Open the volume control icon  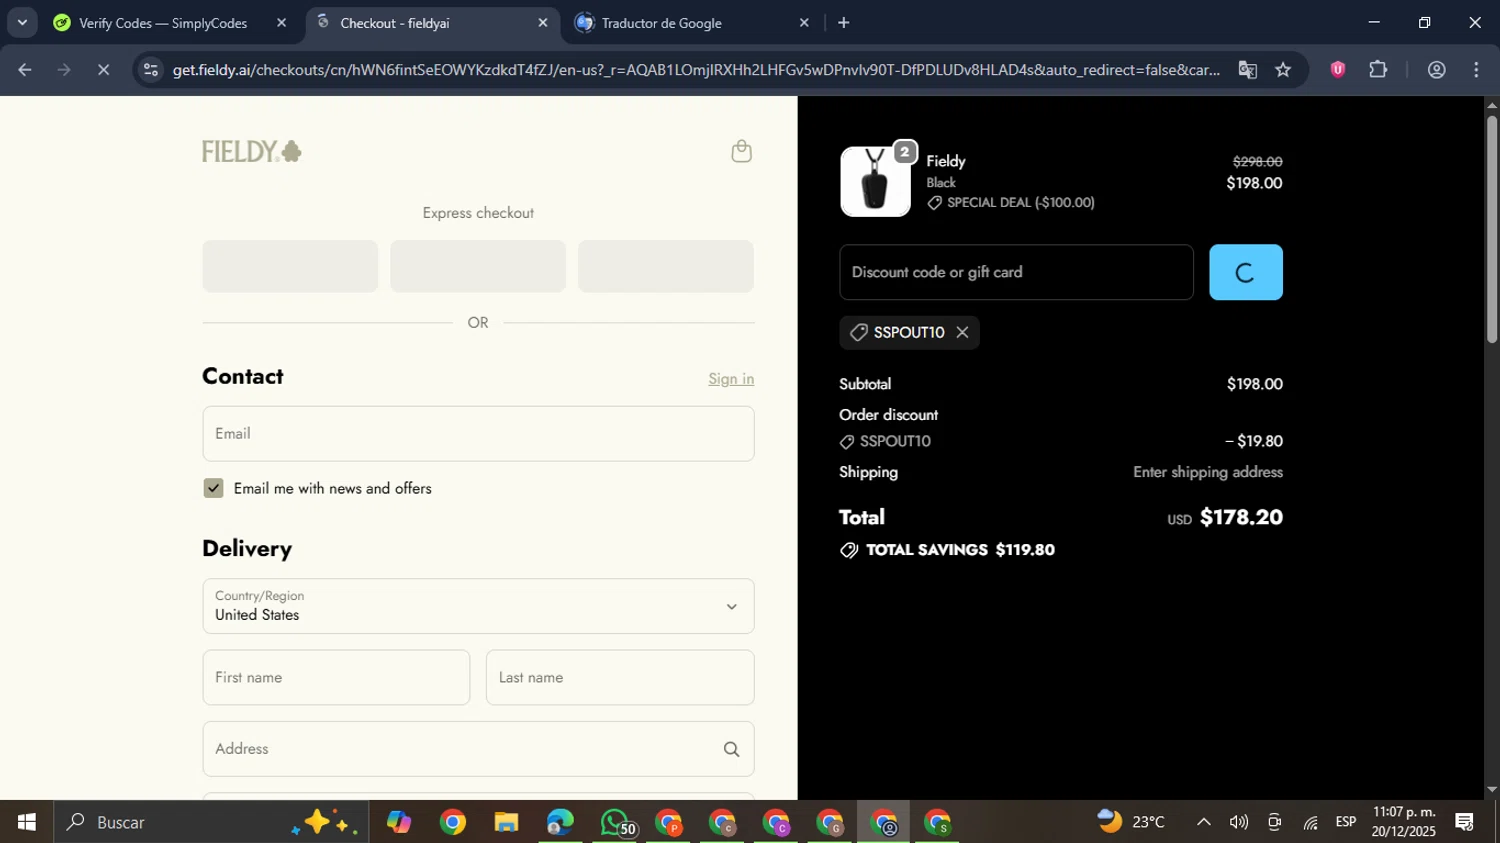tap(1239, 823)
